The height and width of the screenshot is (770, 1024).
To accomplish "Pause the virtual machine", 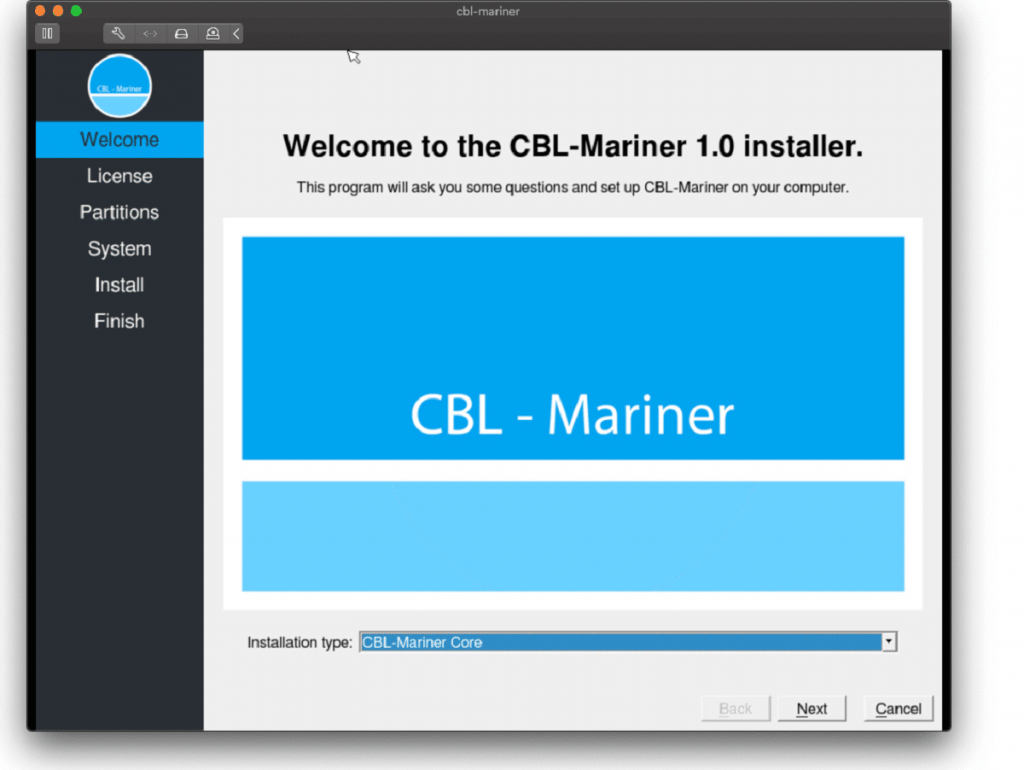I will [x=47, y=33].
